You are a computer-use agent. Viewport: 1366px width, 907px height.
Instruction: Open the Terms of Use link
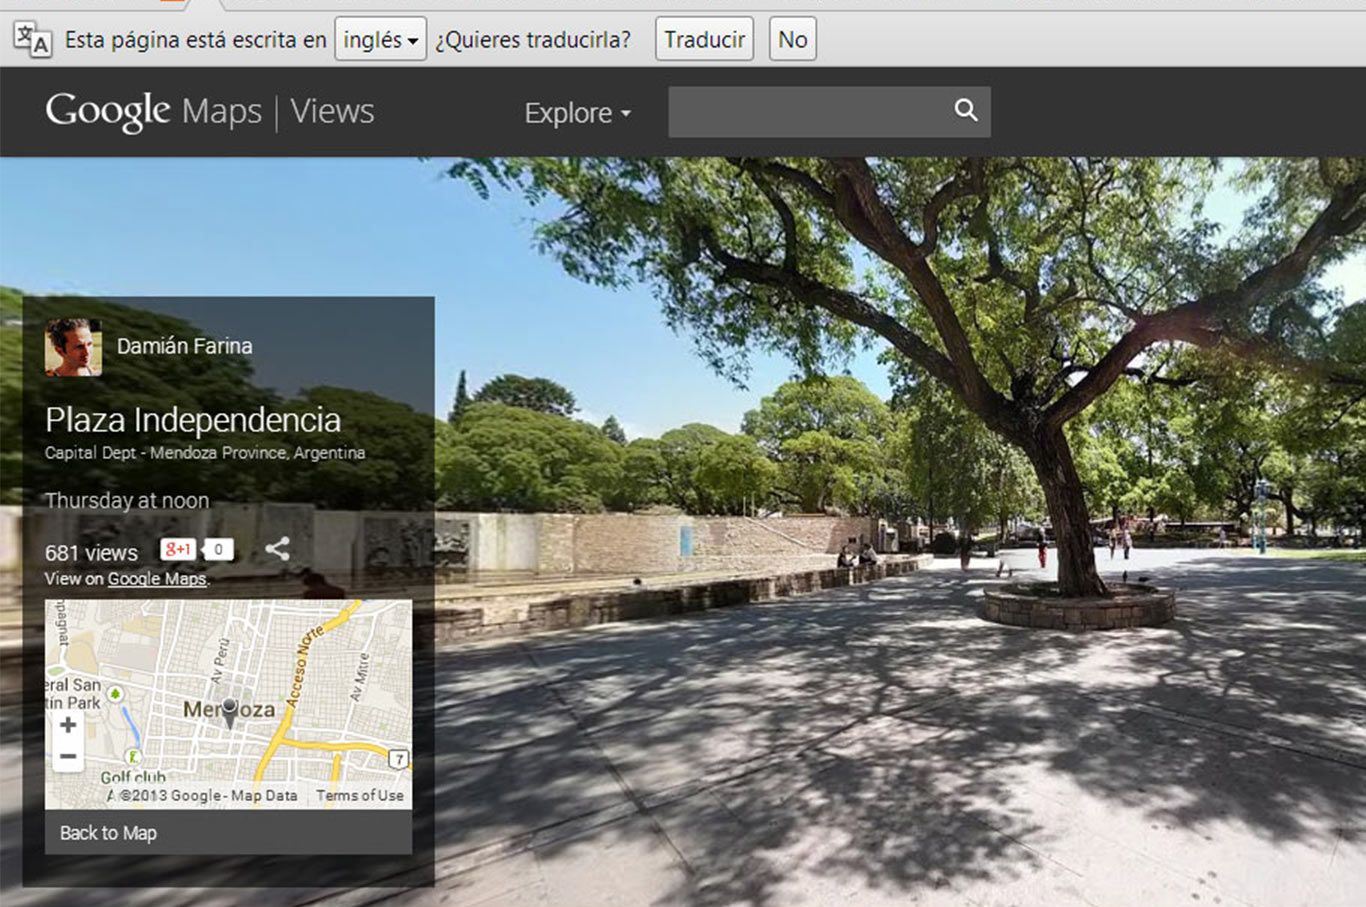[x=358, y=795]
